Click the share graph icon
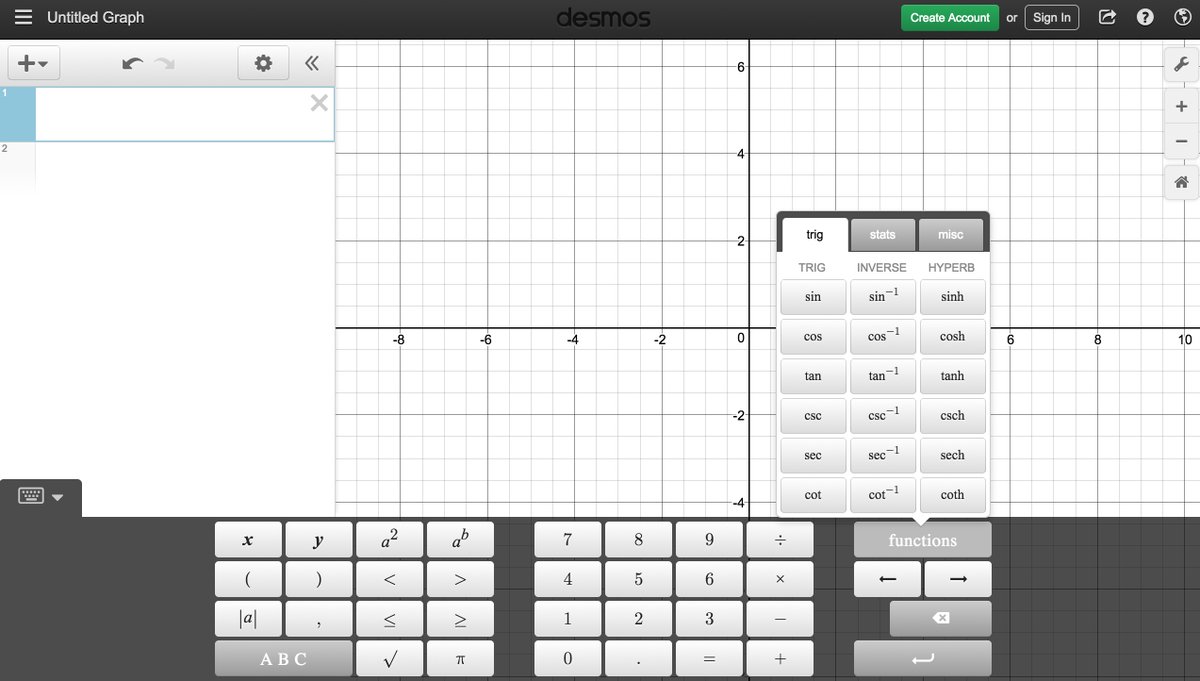The image size is (1200, 681). [1107, 18]
